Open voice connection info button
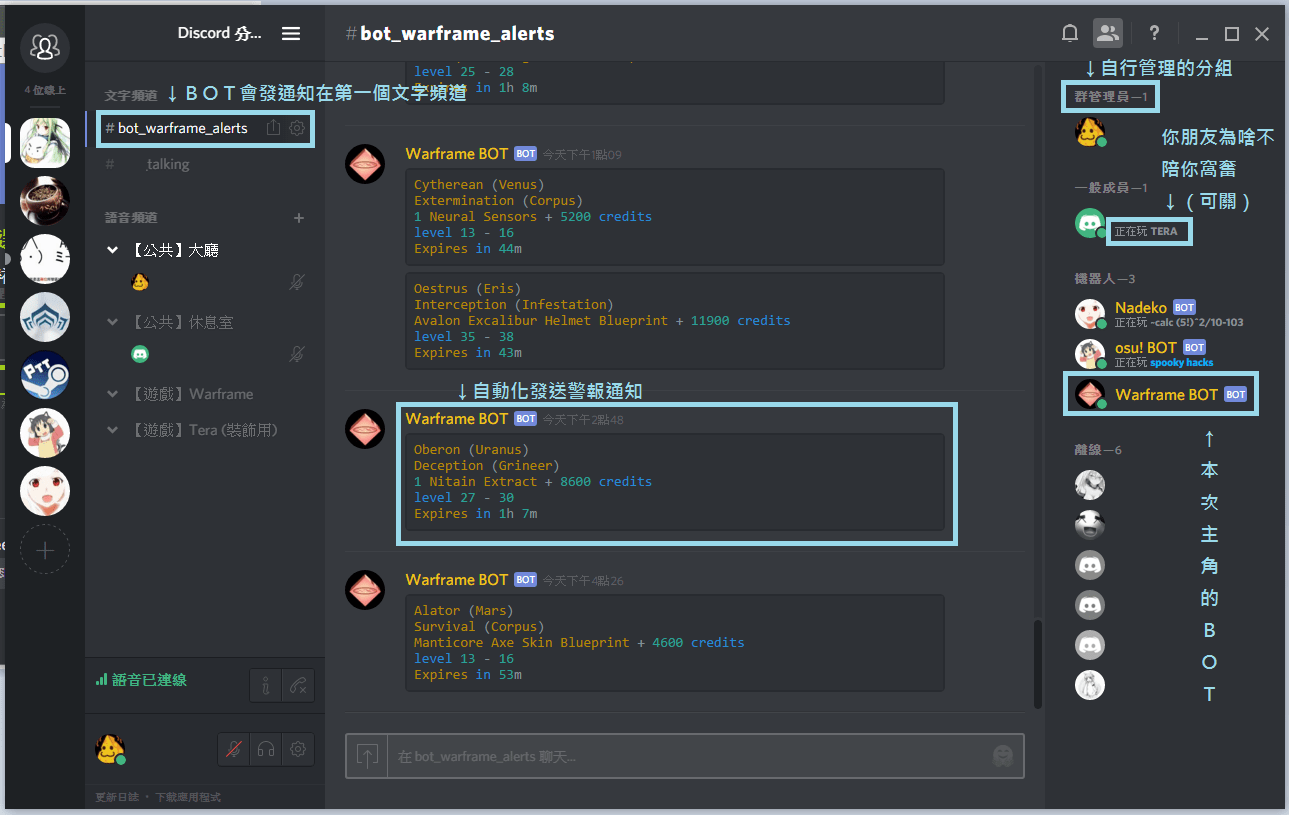This screenshot has height=815, width=1289. [265, 685]
